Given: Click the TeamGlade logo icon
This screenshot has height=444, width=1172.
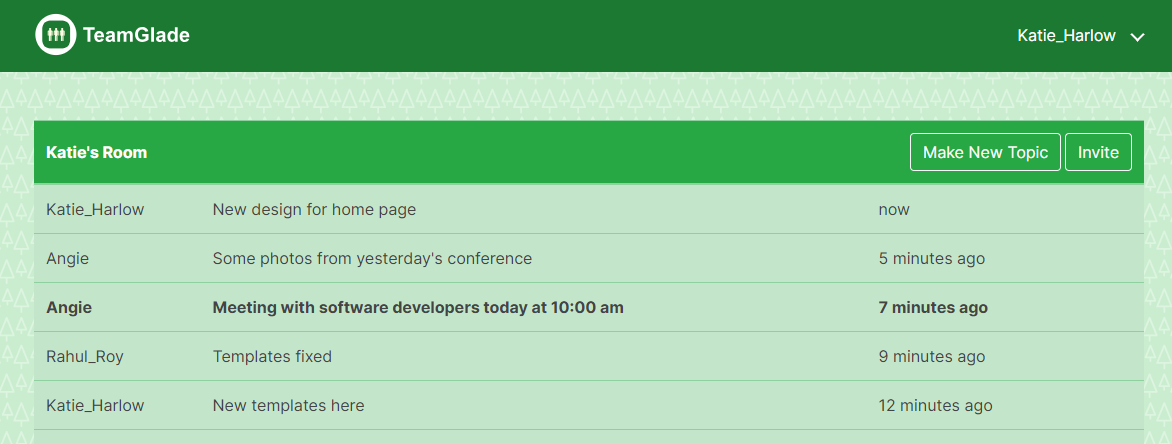Looking at the screenshot, I should pyautogui.click(x=55, y=34).
